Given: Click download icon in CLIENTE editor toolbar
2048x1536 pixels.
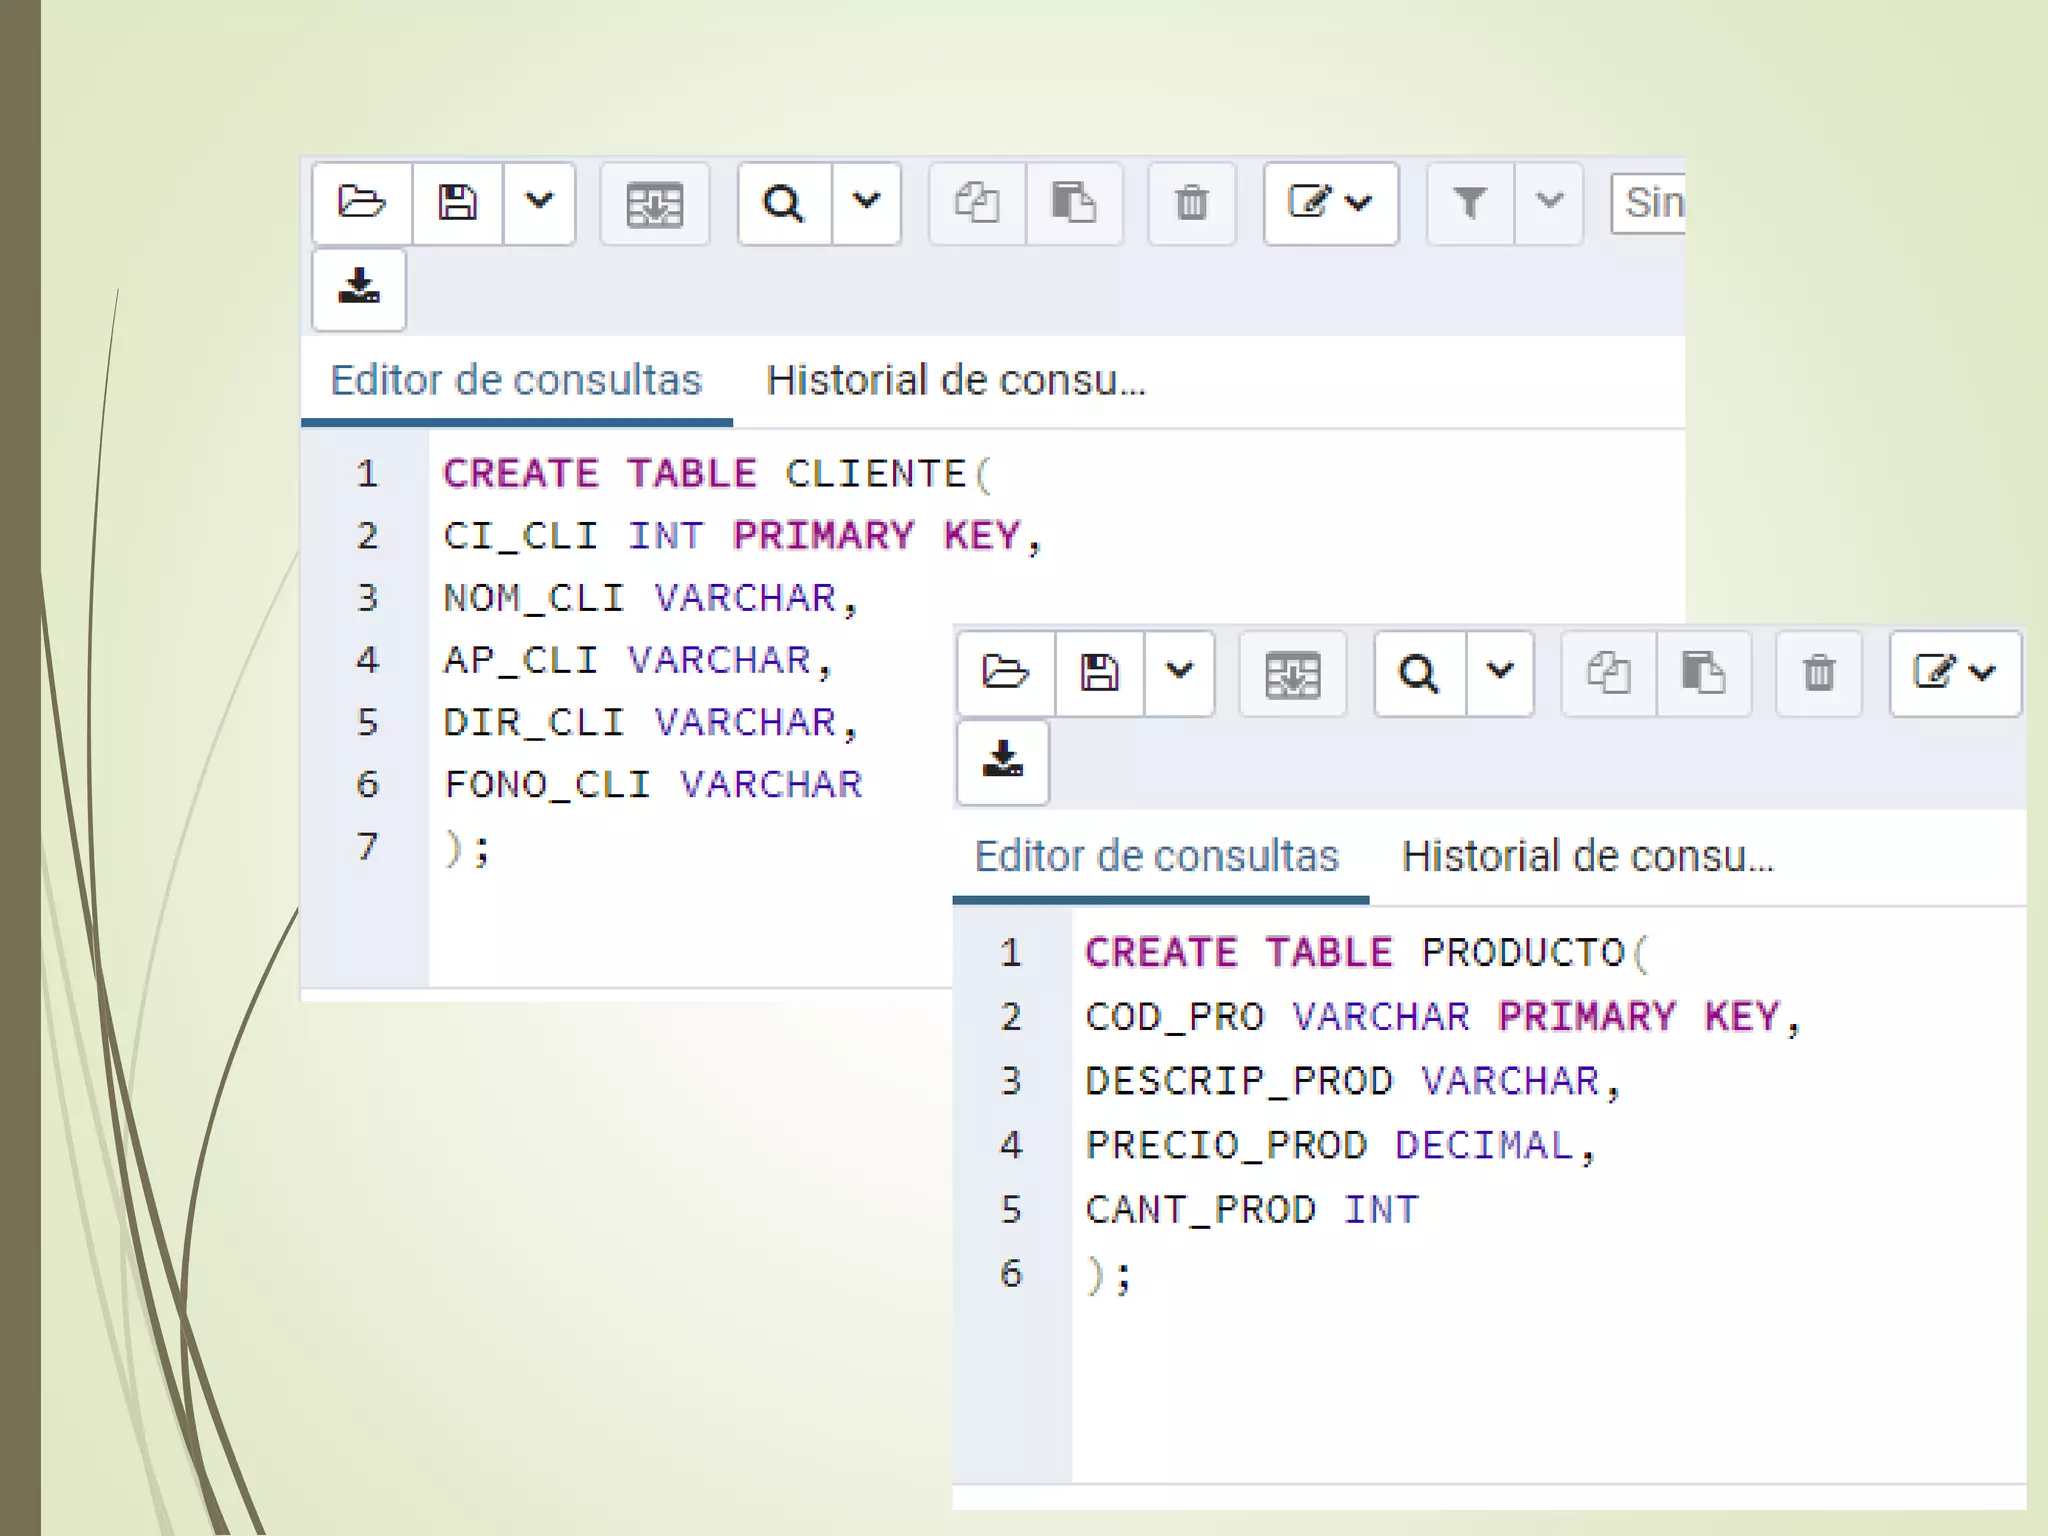Looking at the screenshot, I should (359, 288).
